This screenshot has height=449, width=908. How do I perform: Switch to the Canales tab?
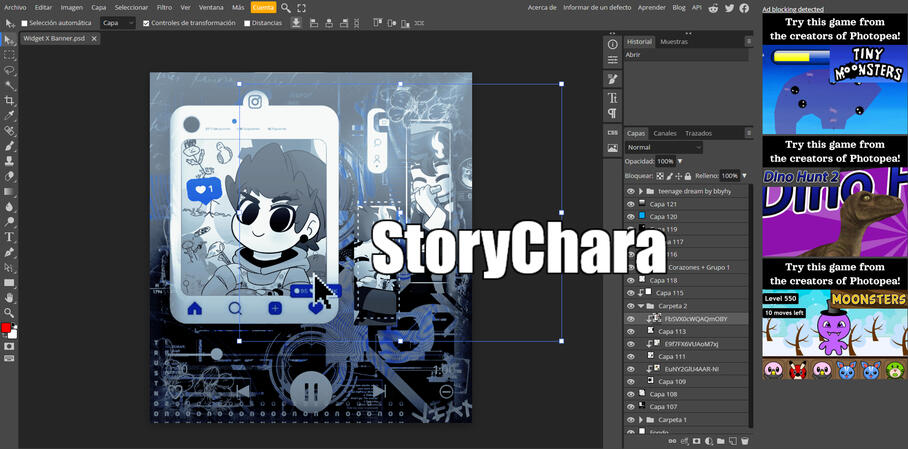pos(665,133)
